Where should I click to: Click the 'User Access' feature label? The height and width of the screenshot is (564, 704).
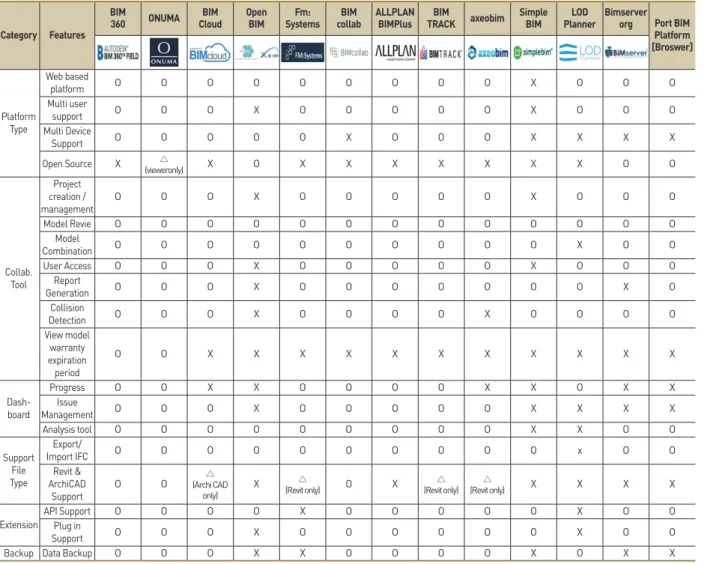tap(67, 266)
